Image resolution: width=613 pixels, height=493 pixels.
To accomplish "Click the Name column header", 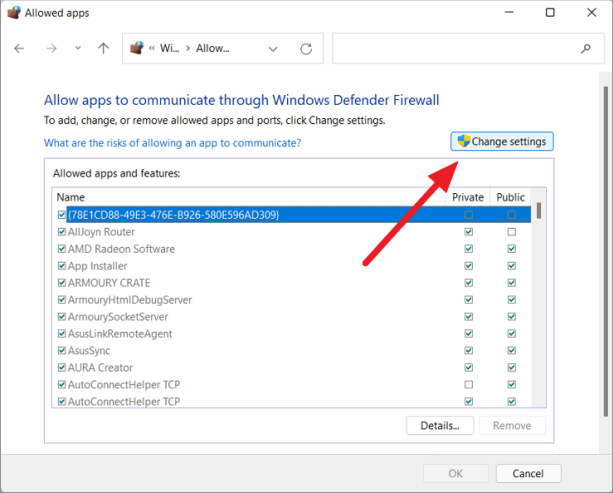I will [71, 197].
